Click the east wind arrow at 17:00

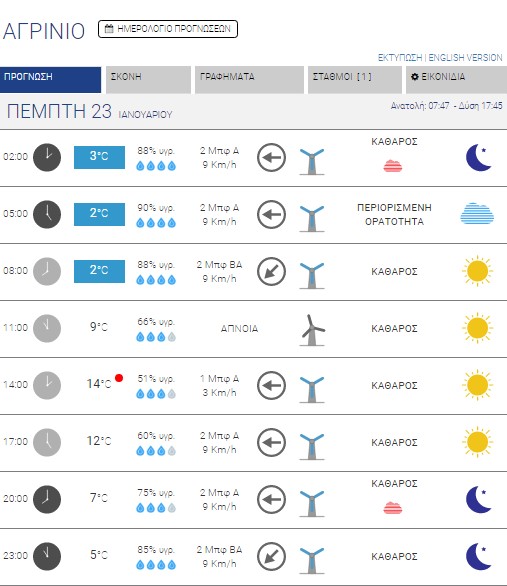[x=272, y=442]
